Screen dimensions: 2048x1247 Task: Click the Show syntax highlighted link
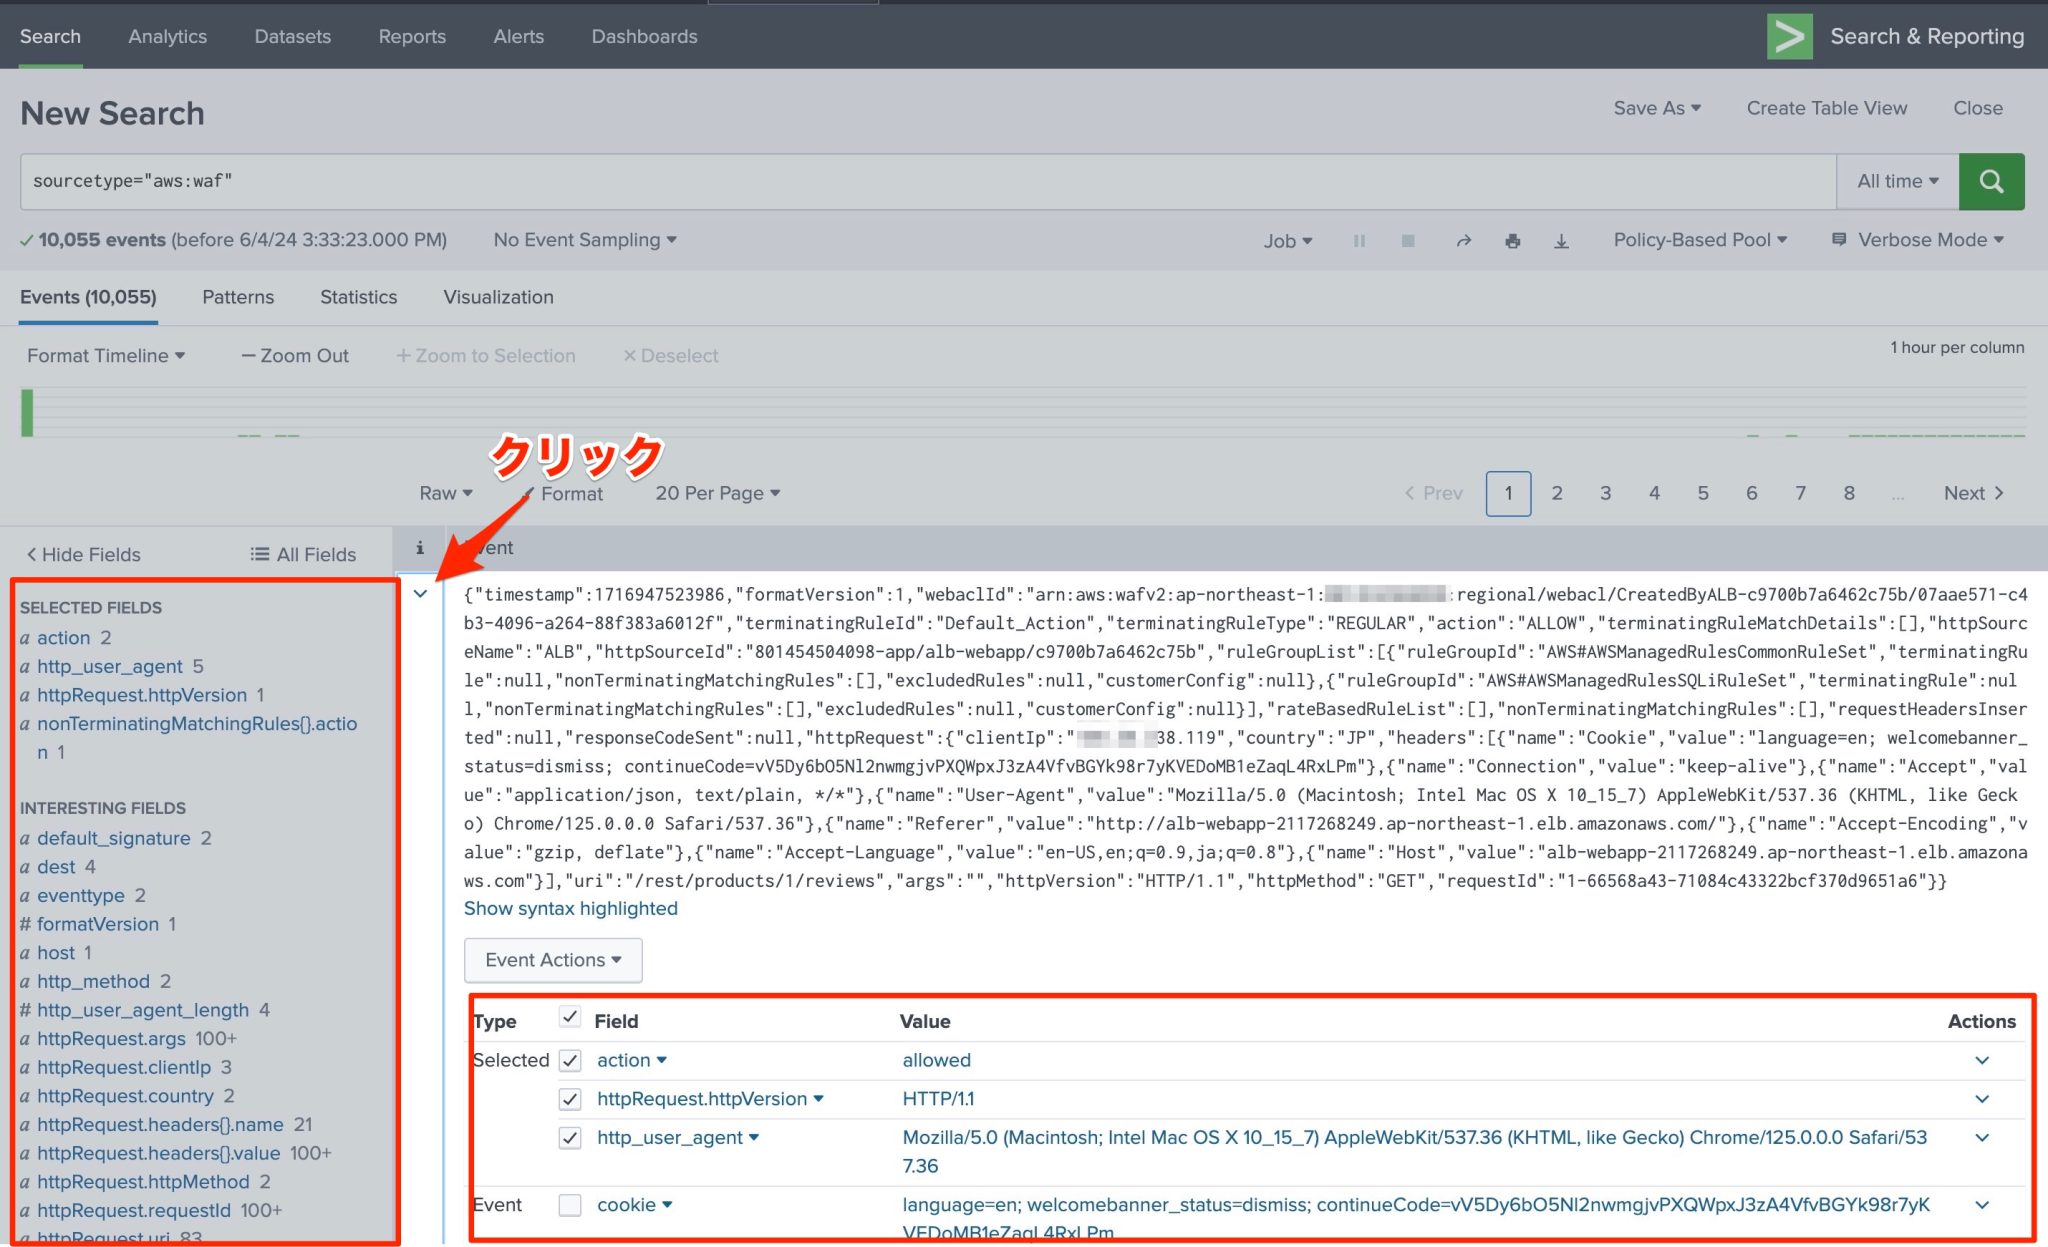pos(570,908)
